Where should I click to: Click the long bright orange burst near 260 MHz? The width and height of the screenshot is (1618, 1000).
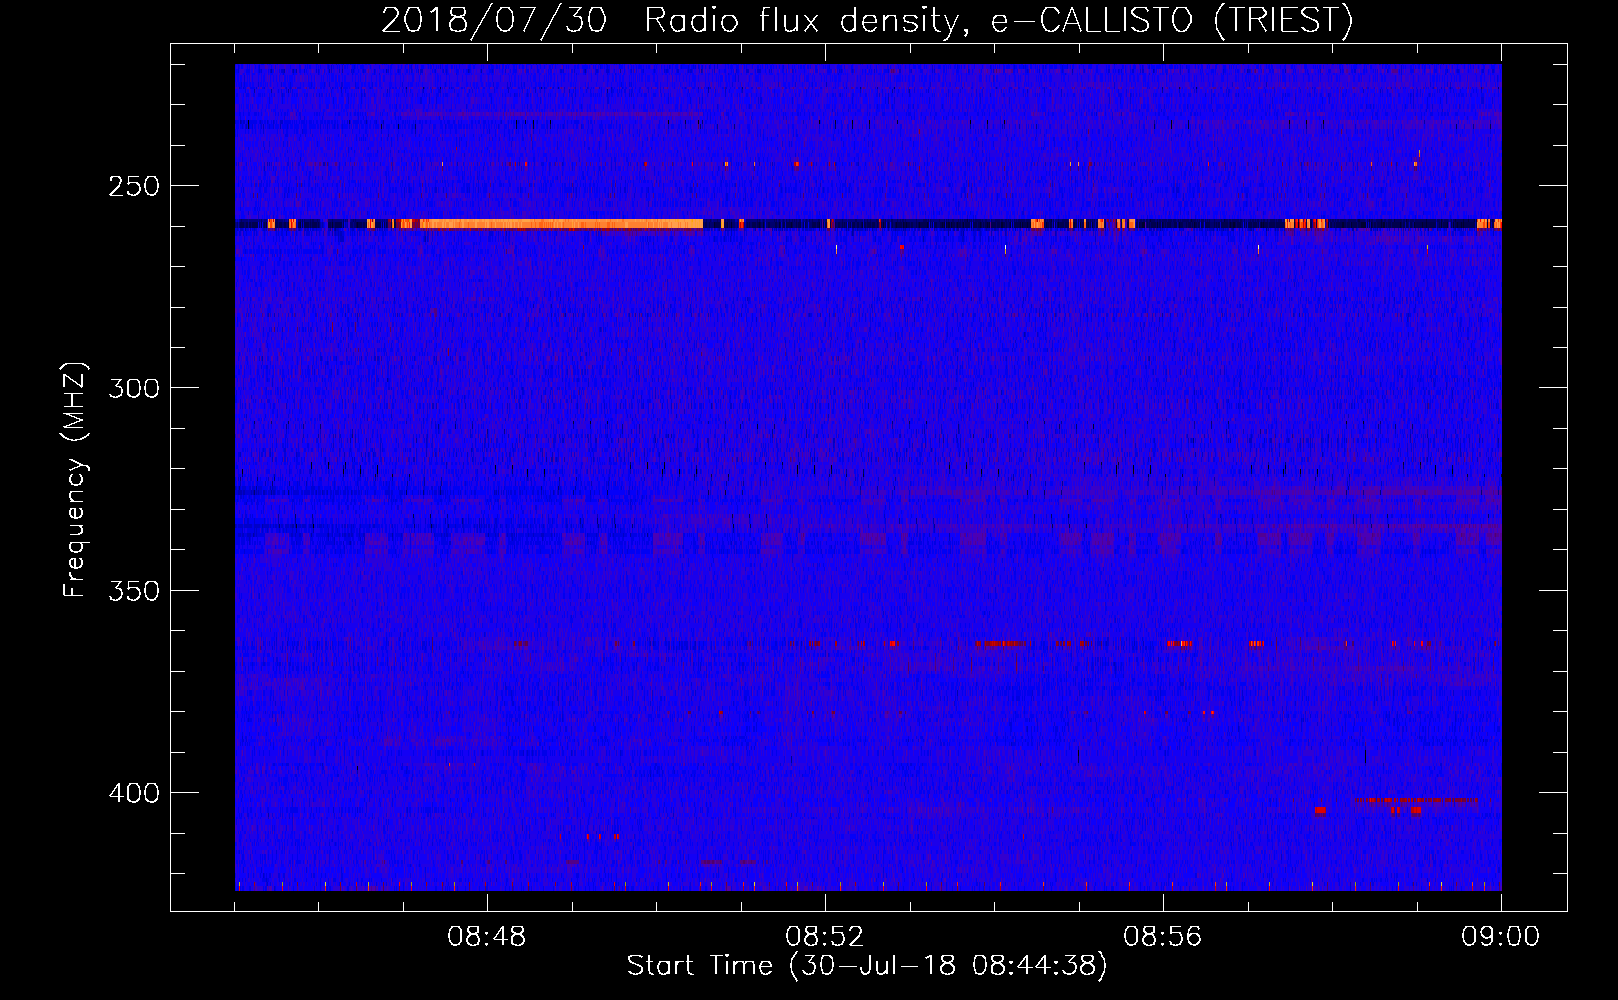[560, 224]
